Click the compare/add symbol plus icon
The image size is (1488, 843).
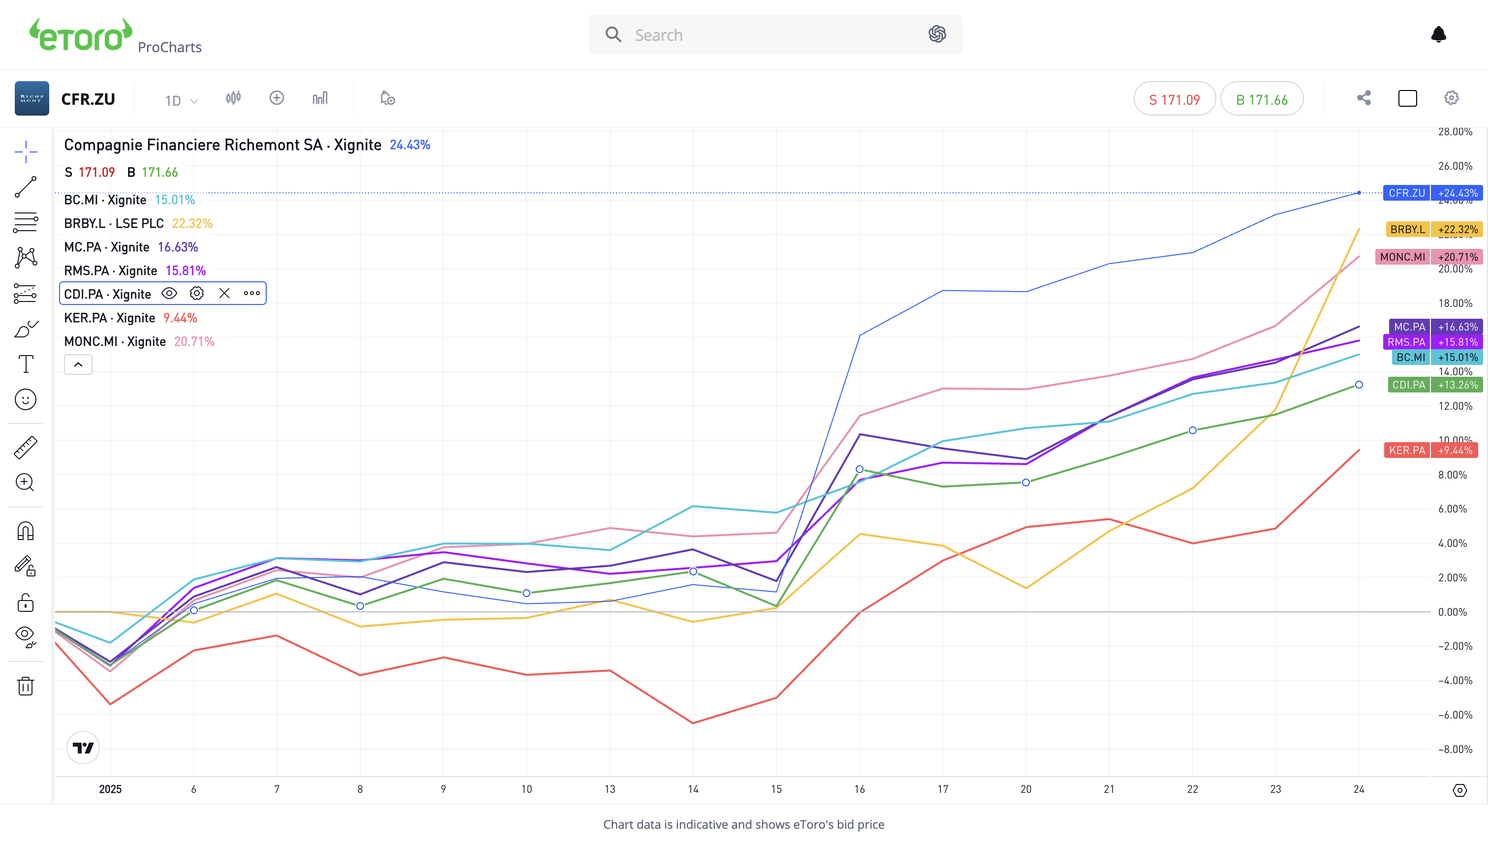[x=277, y=98]
